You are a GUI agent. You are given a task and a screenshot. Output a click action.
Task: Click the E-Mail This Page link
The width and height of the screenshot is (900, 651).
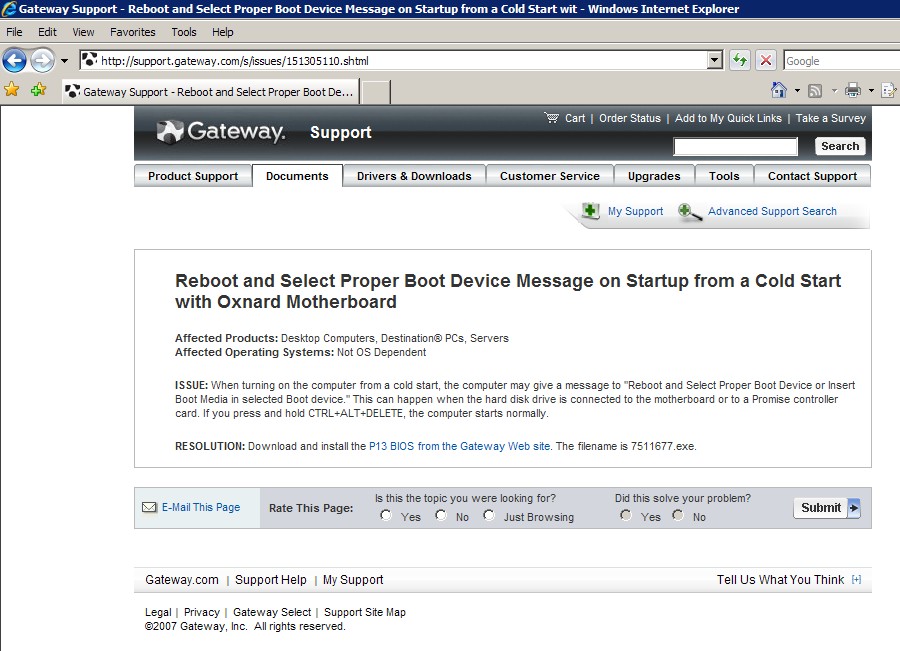(201, 507)
